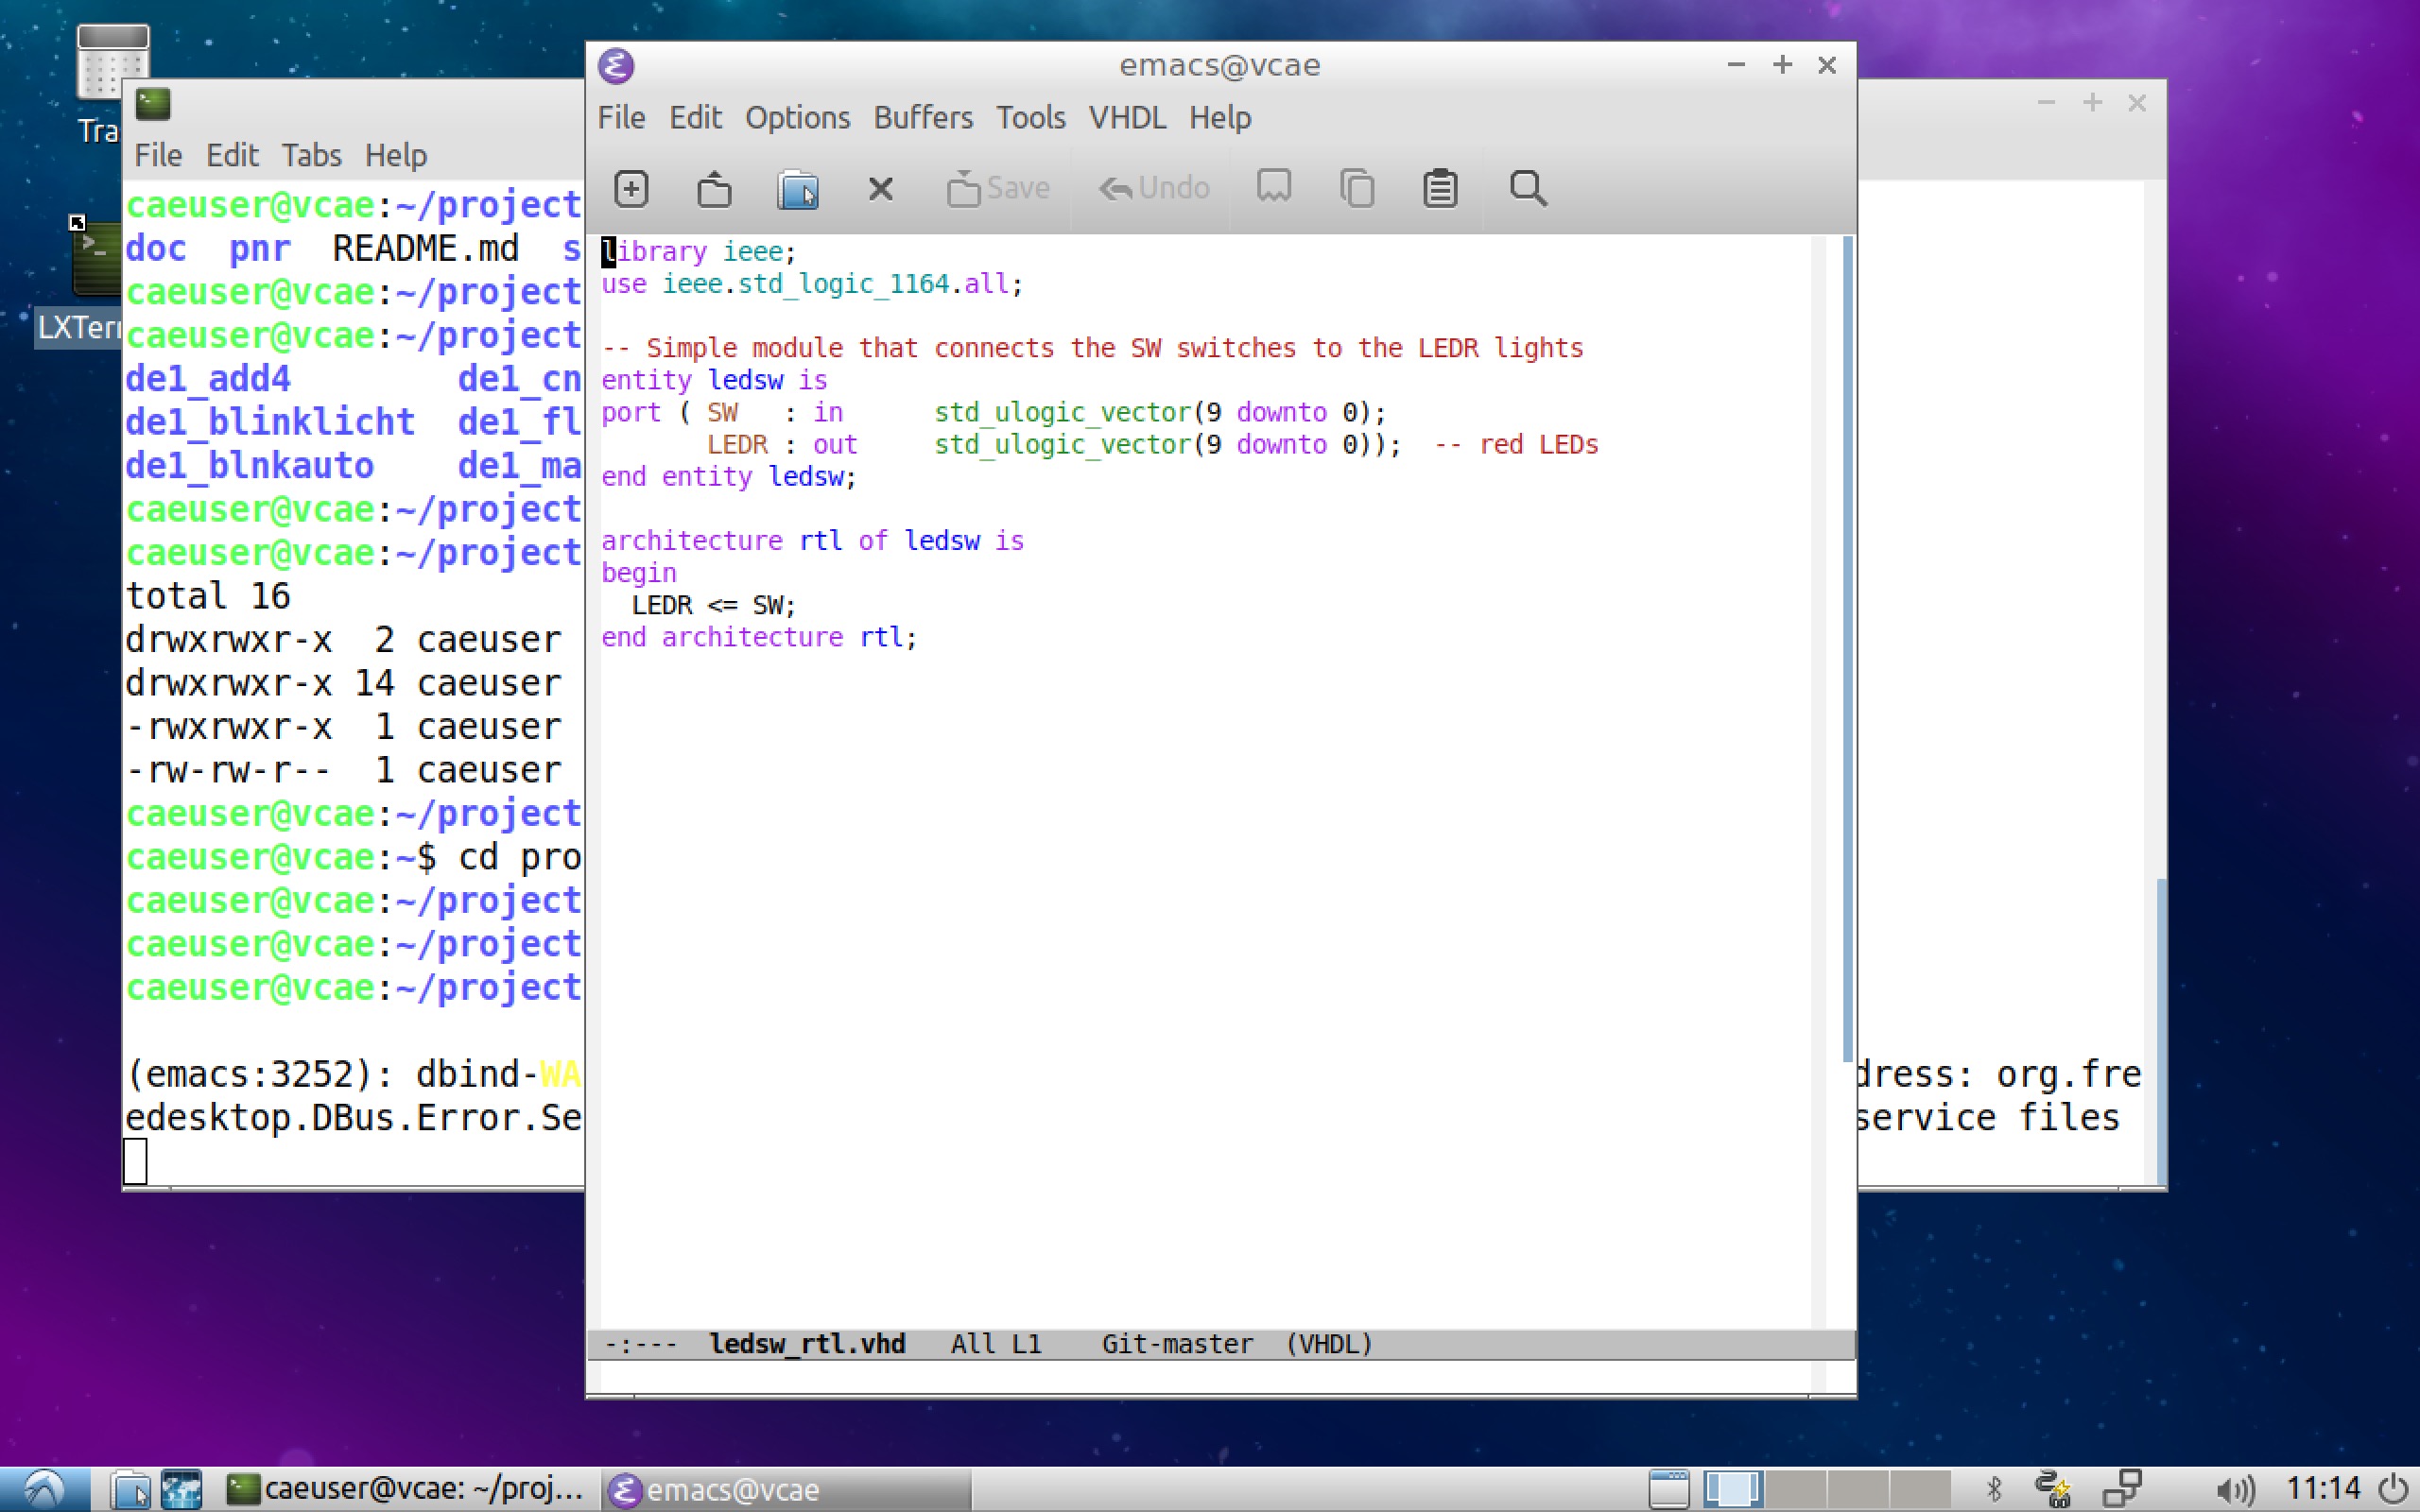Click the Git-master mode line indicator

[x=1177, y=1343]
